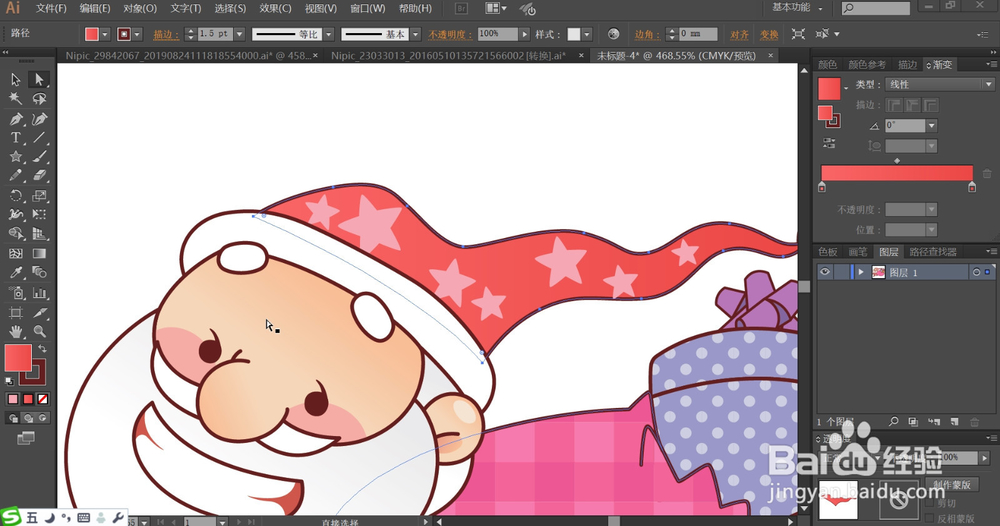The width and height of the screenshot is (1000, 526).
Task: Select the Symbol Sprayer tool
Action: coord(16,293)
